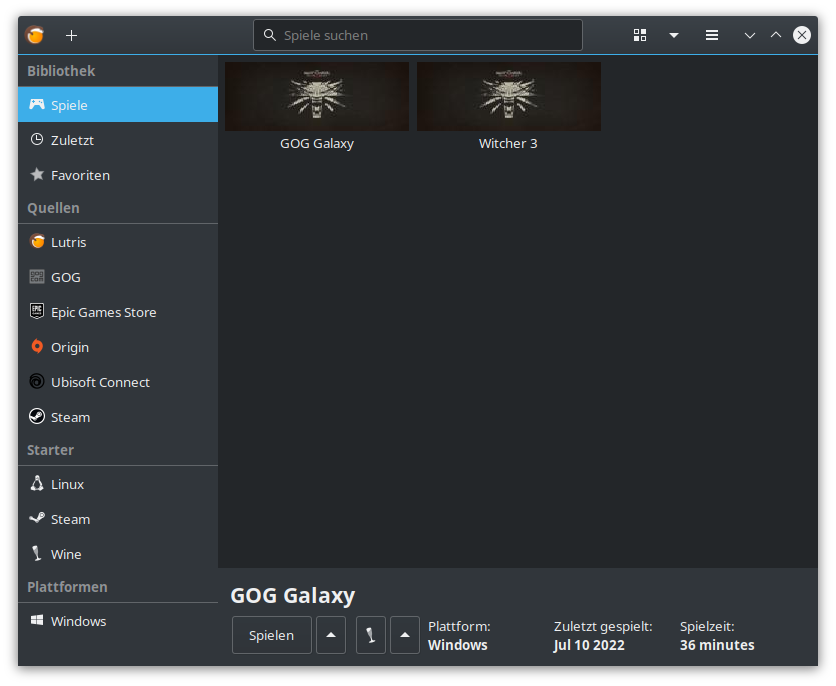Click the window minimize chevron

(x=750, y=36)
